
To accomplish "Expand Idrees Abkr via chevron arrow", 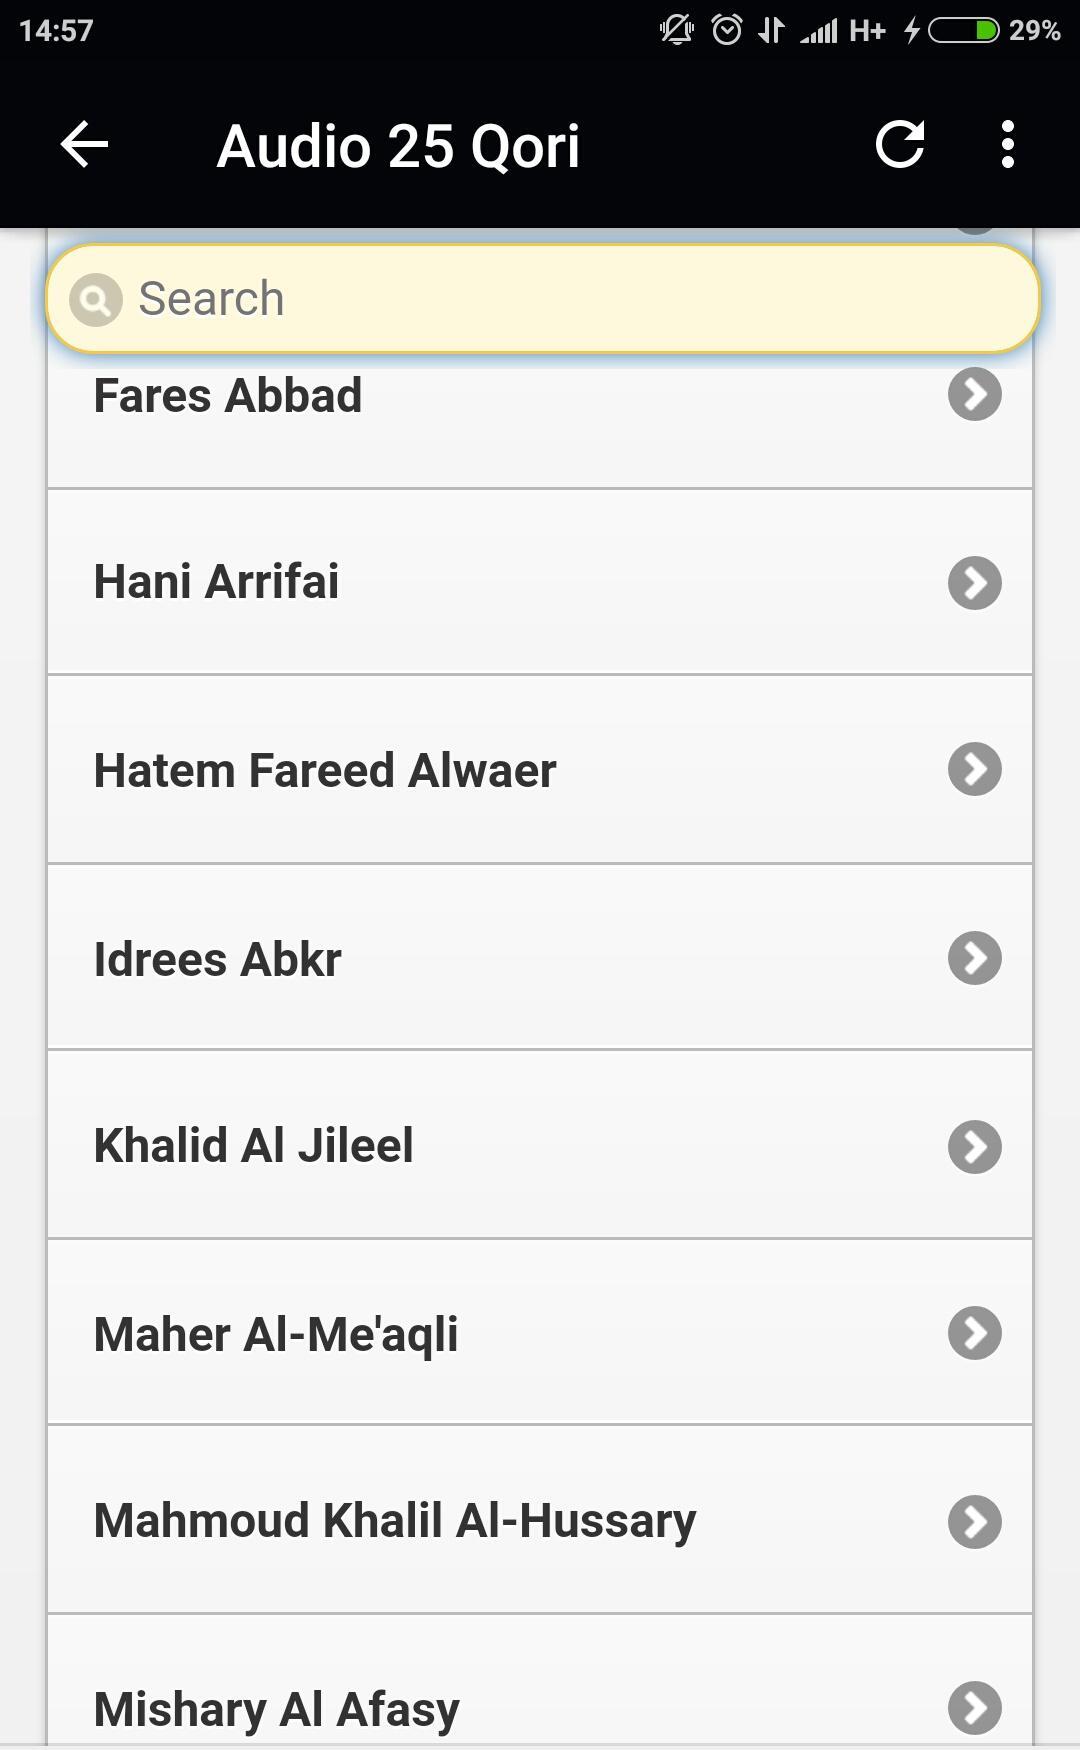I will coord(975,958).
